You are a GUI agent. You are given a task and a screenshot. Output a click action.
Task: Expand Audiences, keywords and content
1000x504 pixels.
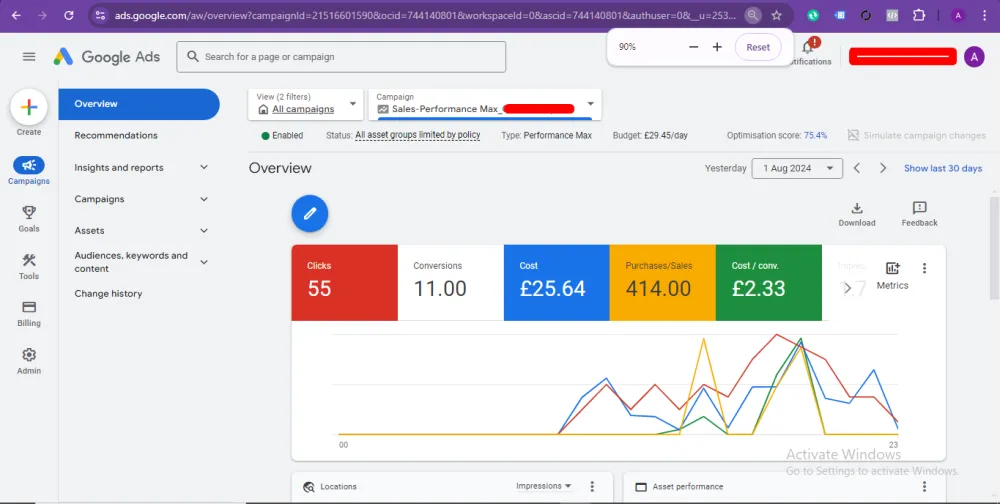(203, 262)
